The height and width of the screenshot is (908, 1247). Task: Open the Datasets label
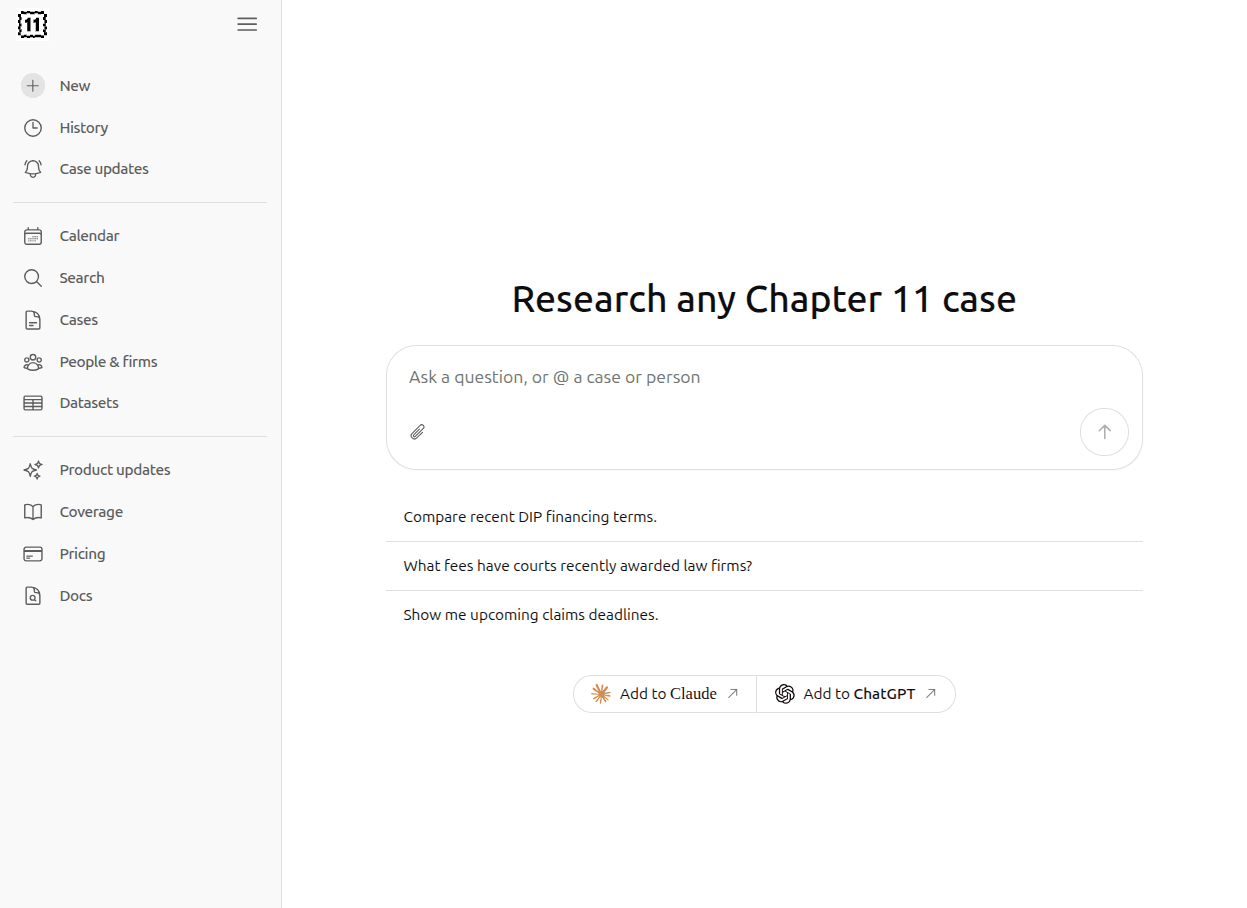(89, 403)
